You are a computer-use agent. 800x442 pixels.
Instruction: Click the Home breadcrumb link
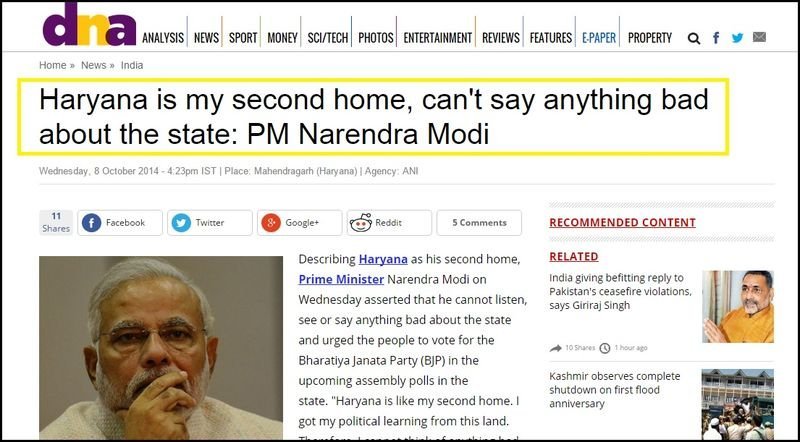click(x=53, y=65)
